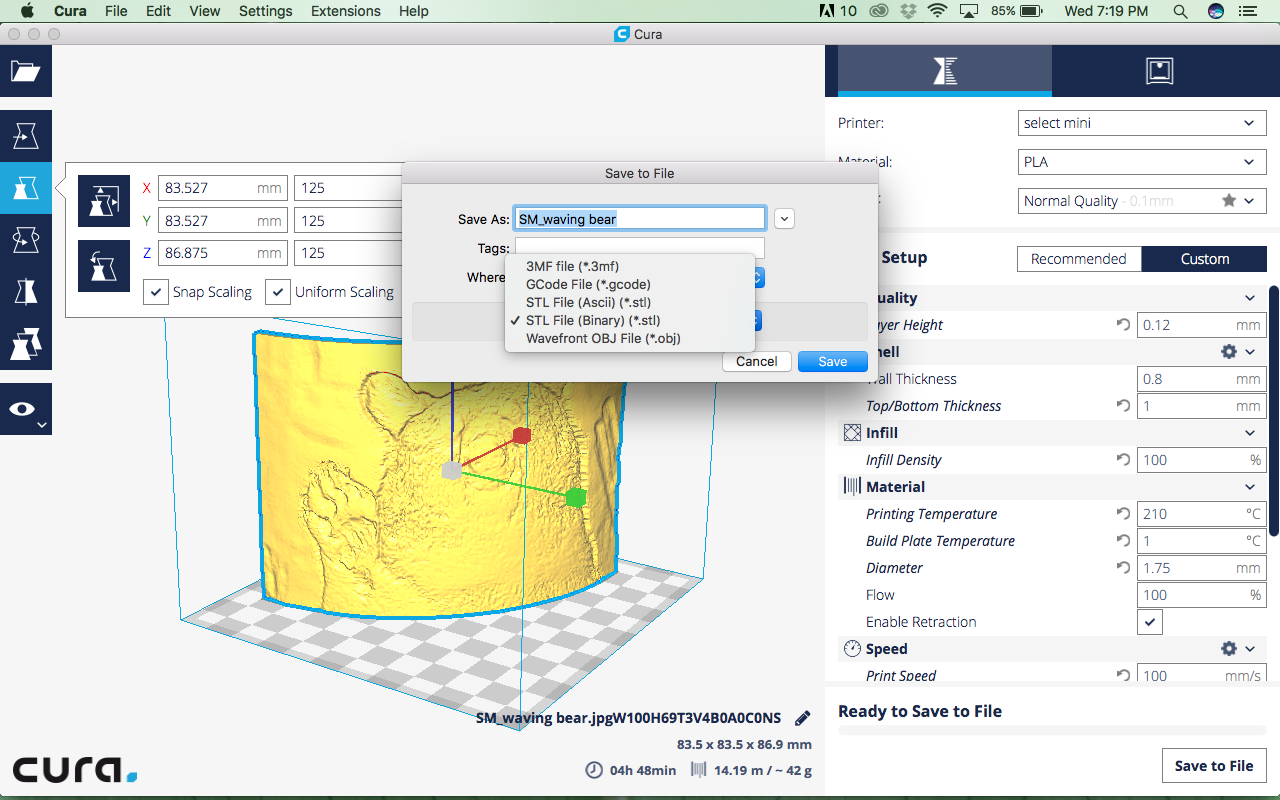Open the Apple menu
Viewport: 1280px width, 800px height.
26,11
